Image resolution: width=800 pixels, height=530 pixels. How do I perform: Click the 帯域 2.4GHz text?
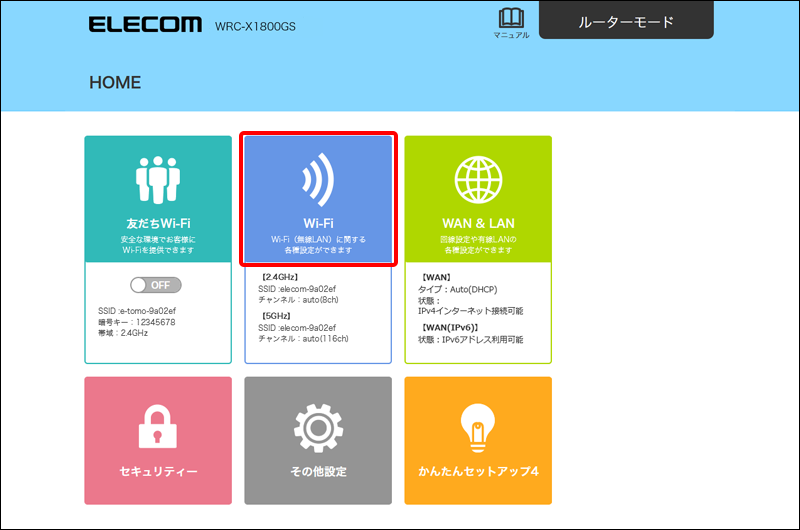coord(123,333)
